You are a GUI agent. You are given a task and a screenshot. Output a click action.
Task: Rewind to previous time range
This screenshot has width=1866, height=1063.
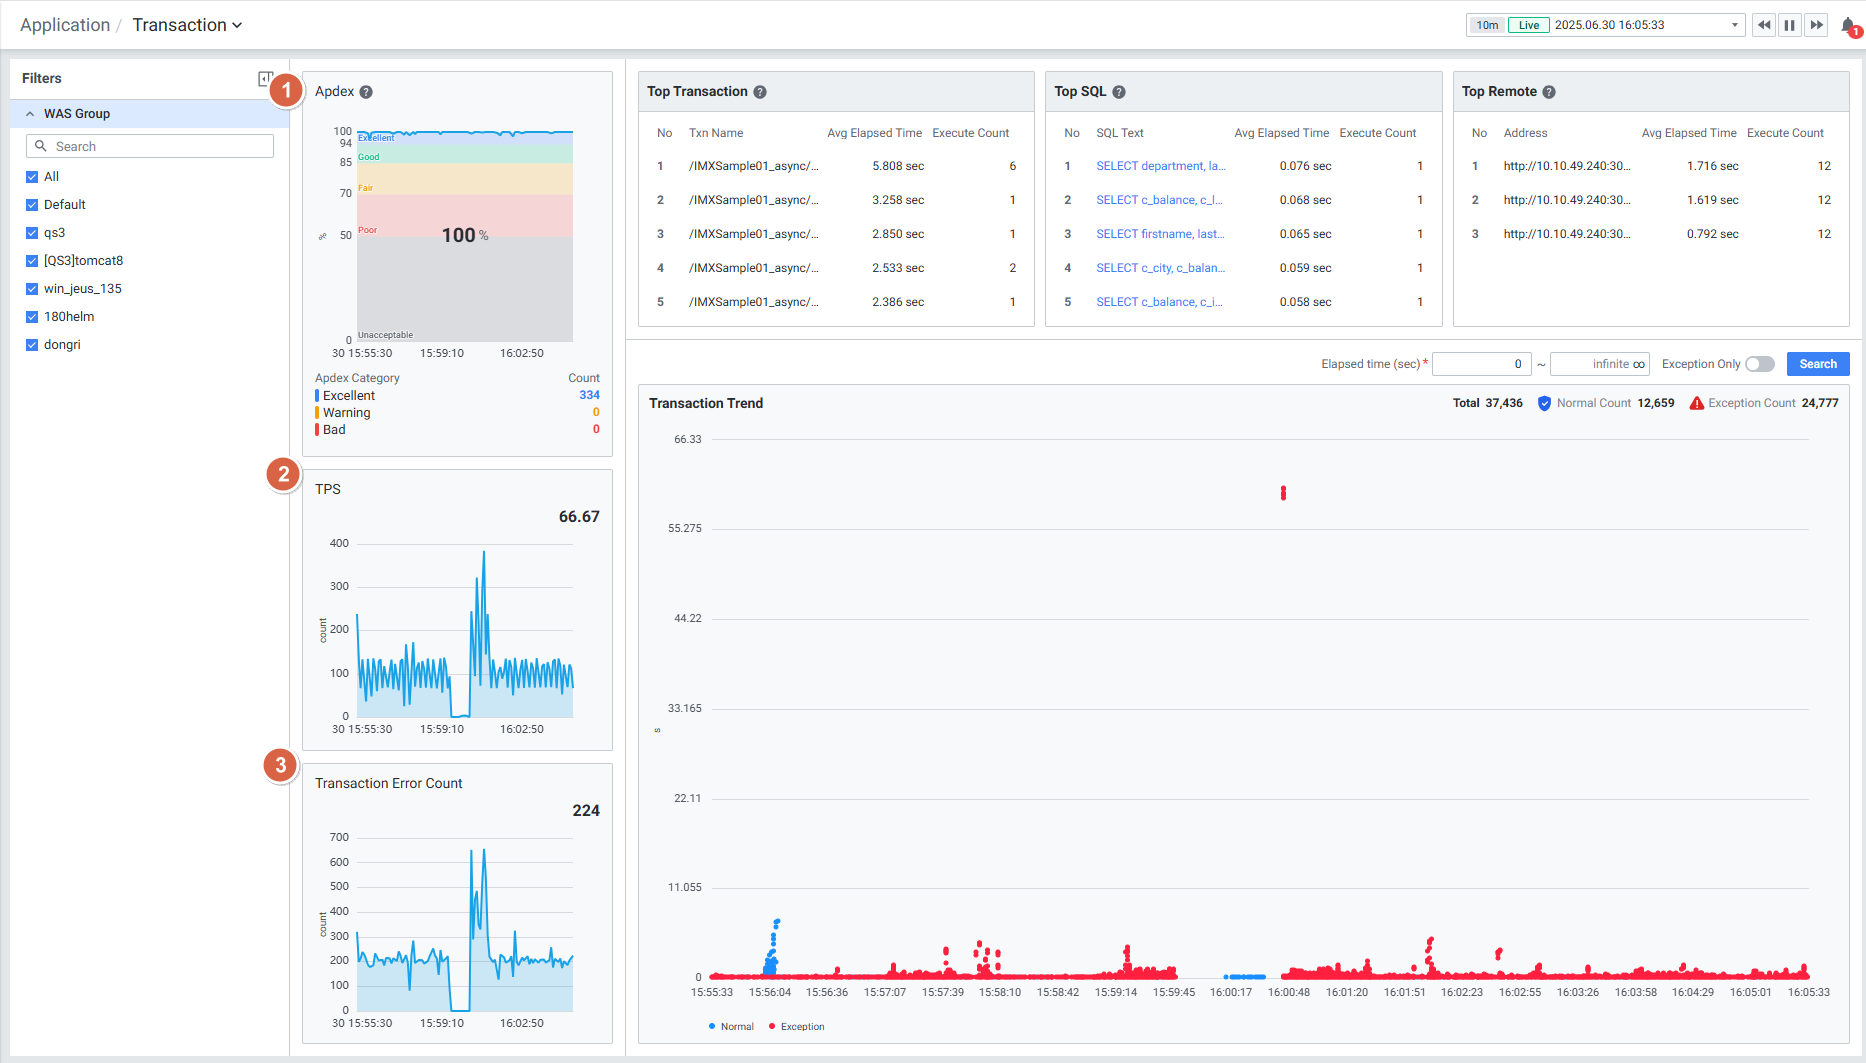[x=1764, y=25]
